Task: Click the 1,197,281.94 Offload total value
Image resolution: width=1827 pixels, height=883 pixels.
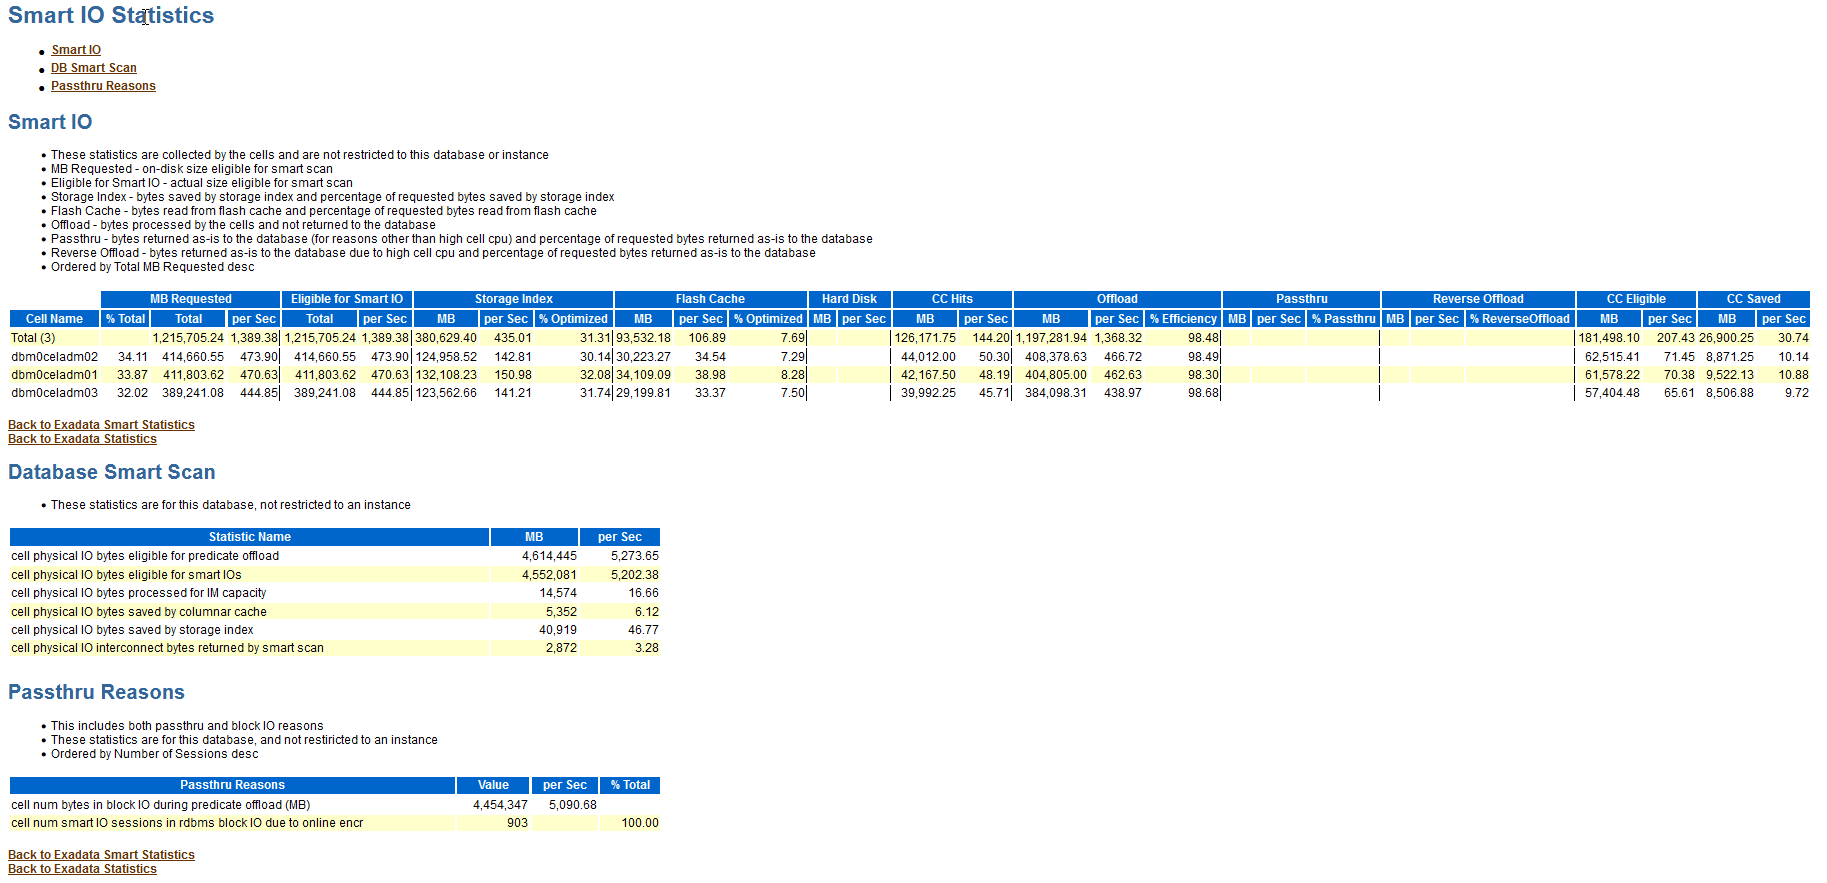Action: tap(1051, 338)
